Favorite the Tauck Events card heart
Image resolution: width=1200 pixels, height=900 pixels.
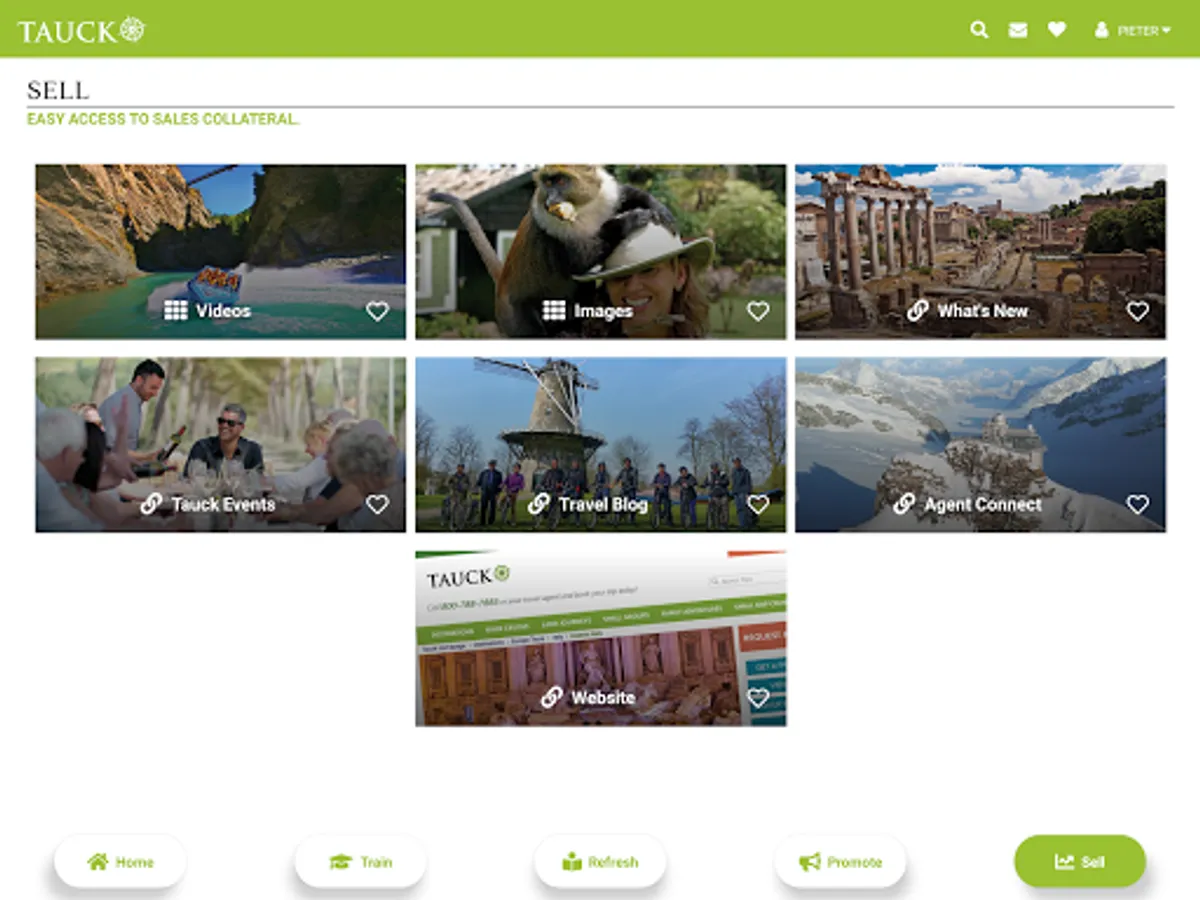[377, 504]
